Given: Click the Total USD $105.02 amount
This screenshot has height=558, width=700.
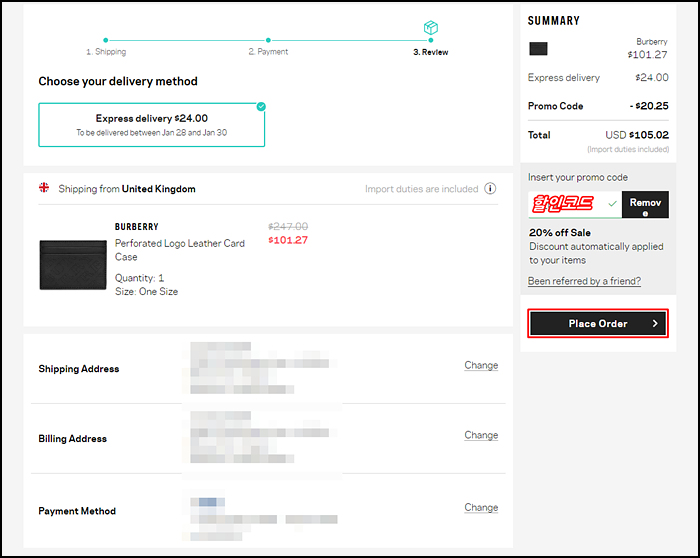Looking at the screenshot, I should [637, 135].
